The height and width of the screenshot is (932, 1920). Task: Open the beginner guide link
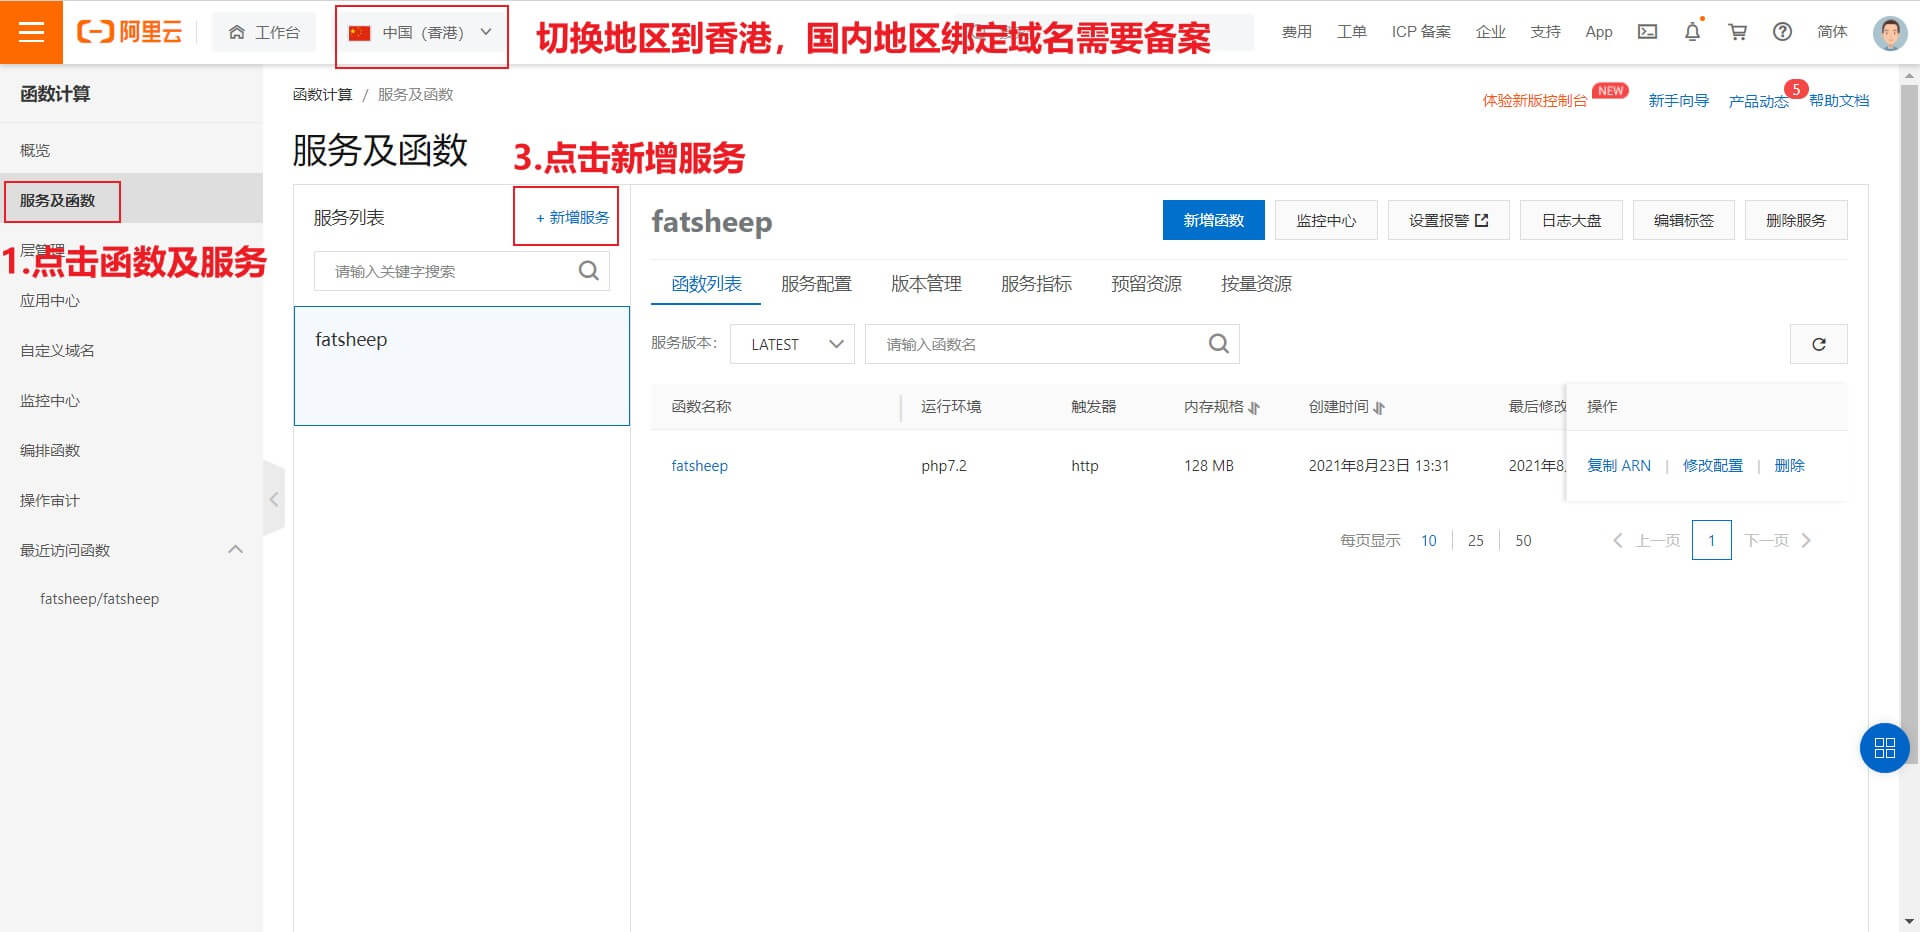(x=1678, y=101)
